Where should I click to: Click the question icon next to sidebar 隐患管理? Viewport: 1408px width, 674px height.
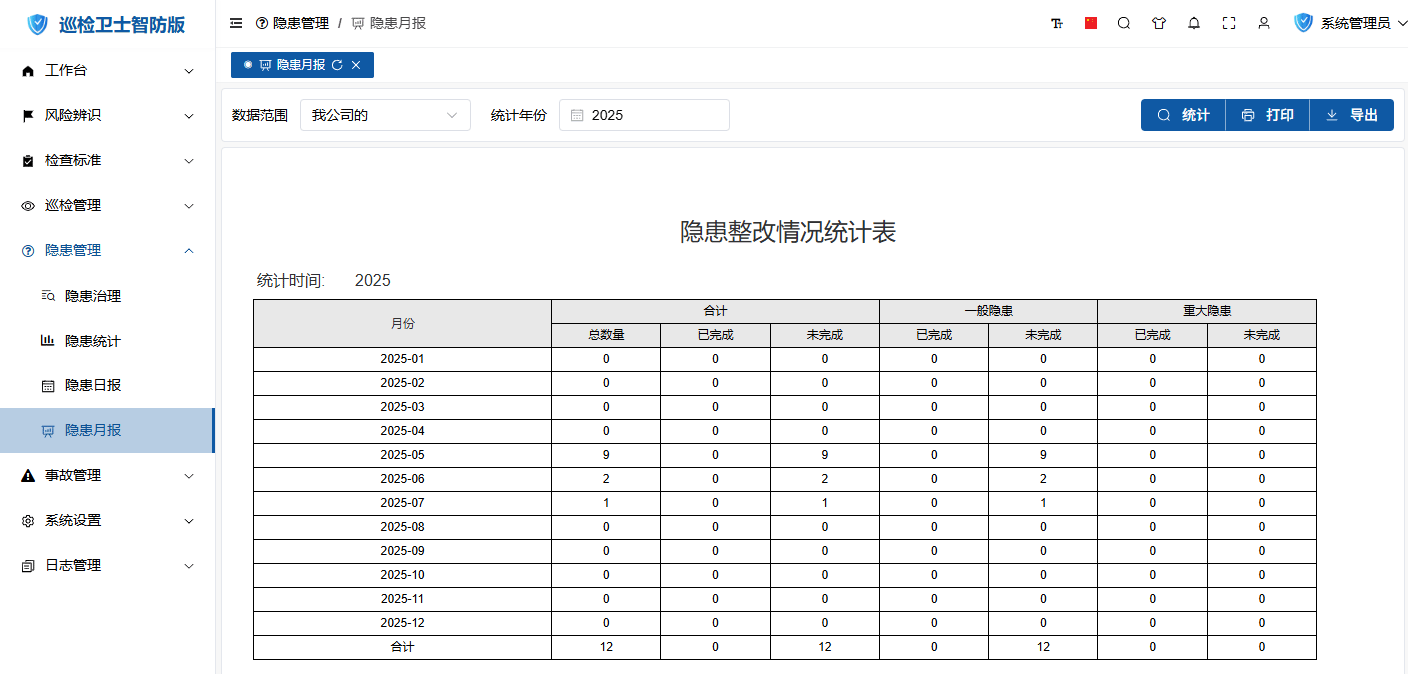(28, 251)
